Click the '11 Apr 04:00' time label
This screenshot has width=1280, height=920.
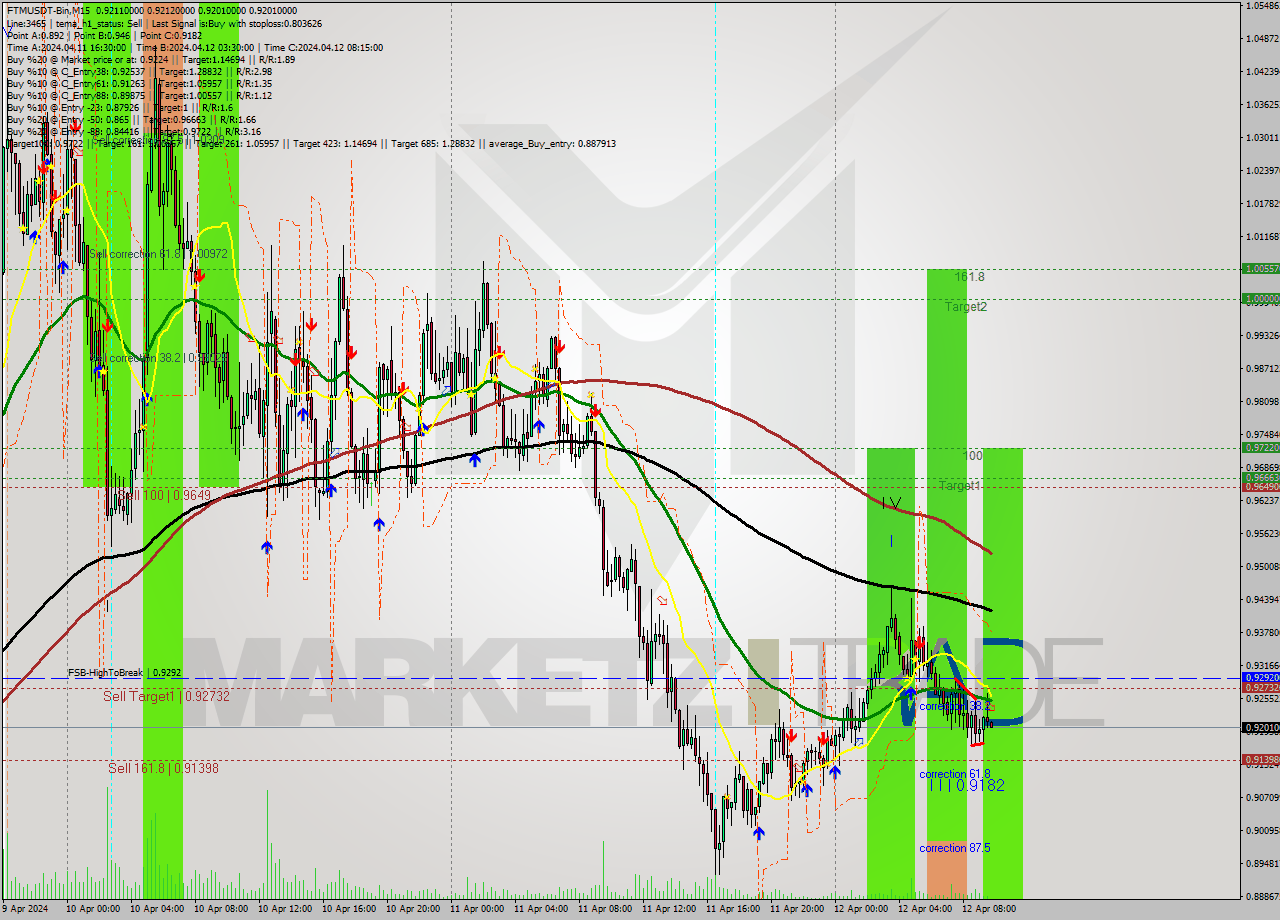coord(540,909)
